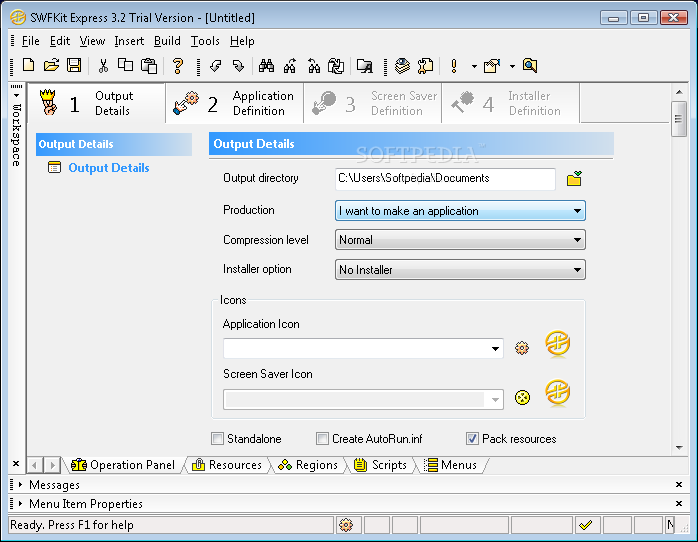Click the Build exclamation mark icon
This screenshot has height=542, width=698.
click(x=454, y=66)
